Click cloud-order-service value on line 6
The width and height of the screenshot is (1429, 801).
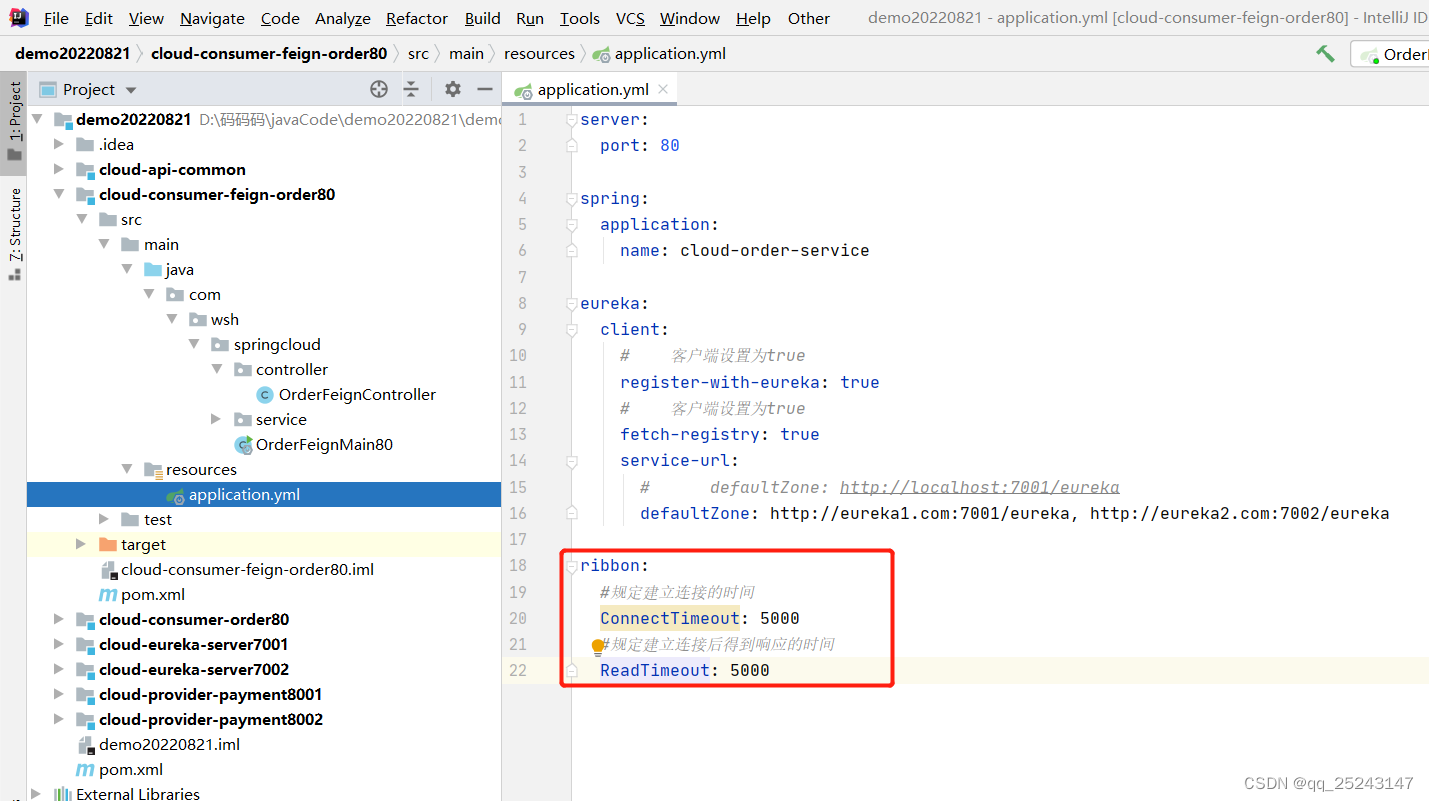(x=775, y=251)
